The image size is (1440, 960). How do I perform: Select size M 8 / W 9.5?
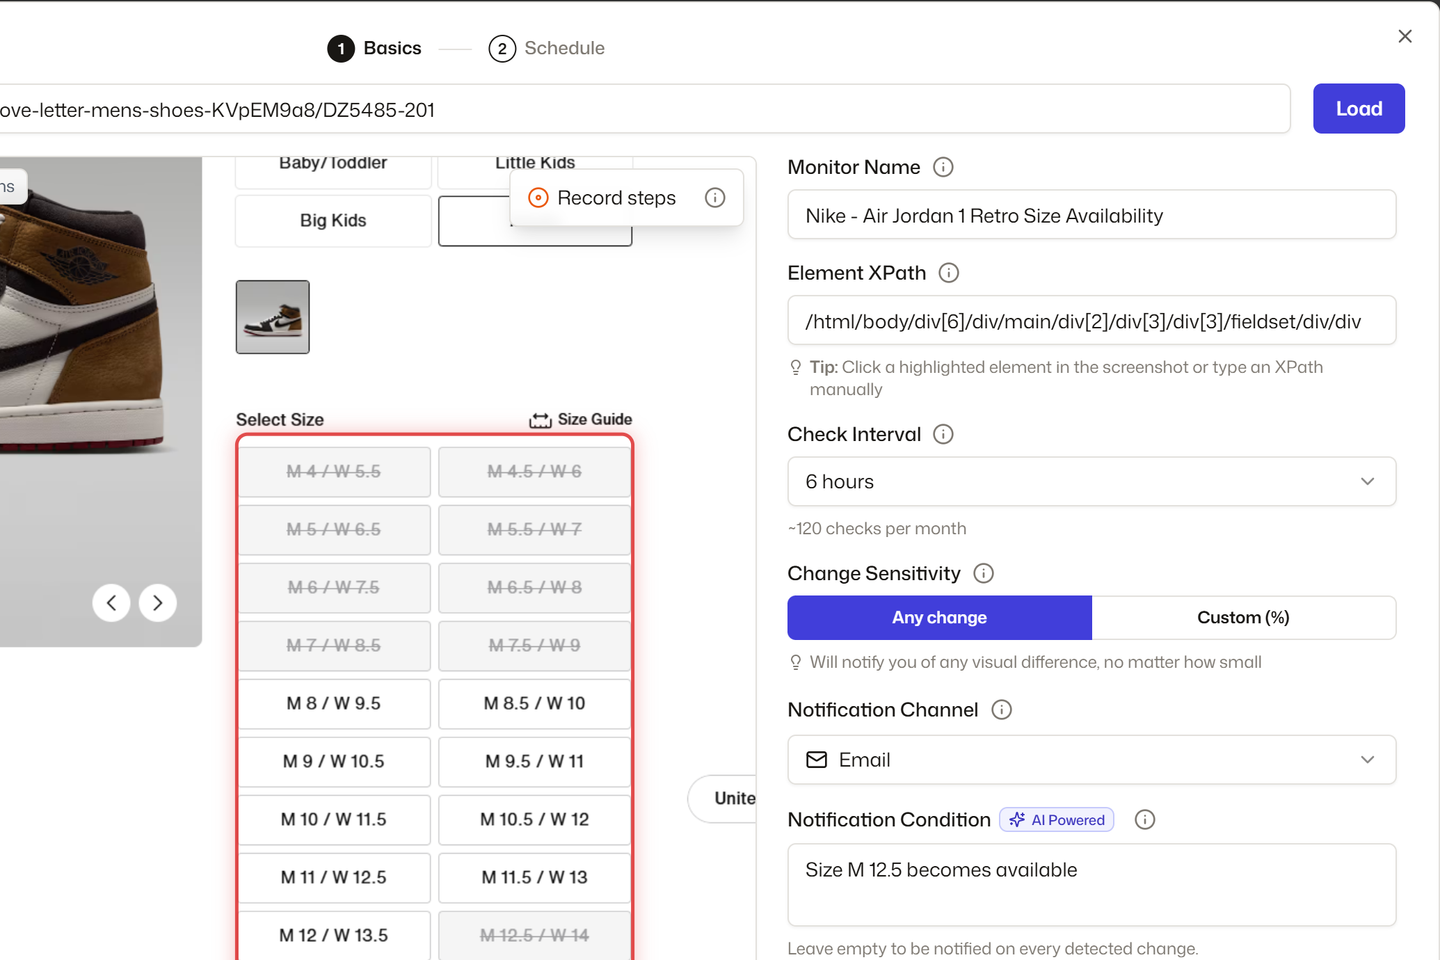tap(334, 704)
